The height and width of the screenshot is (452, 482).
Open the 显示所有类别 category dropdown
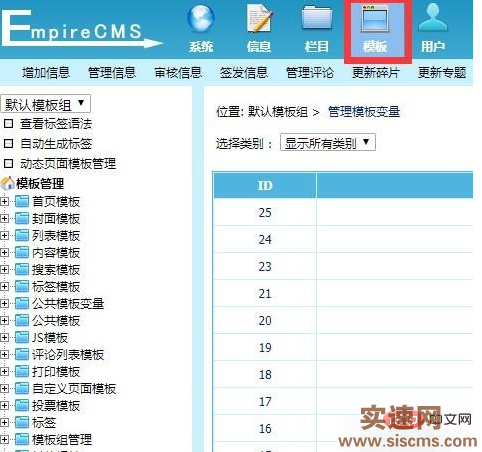[328, 143]
